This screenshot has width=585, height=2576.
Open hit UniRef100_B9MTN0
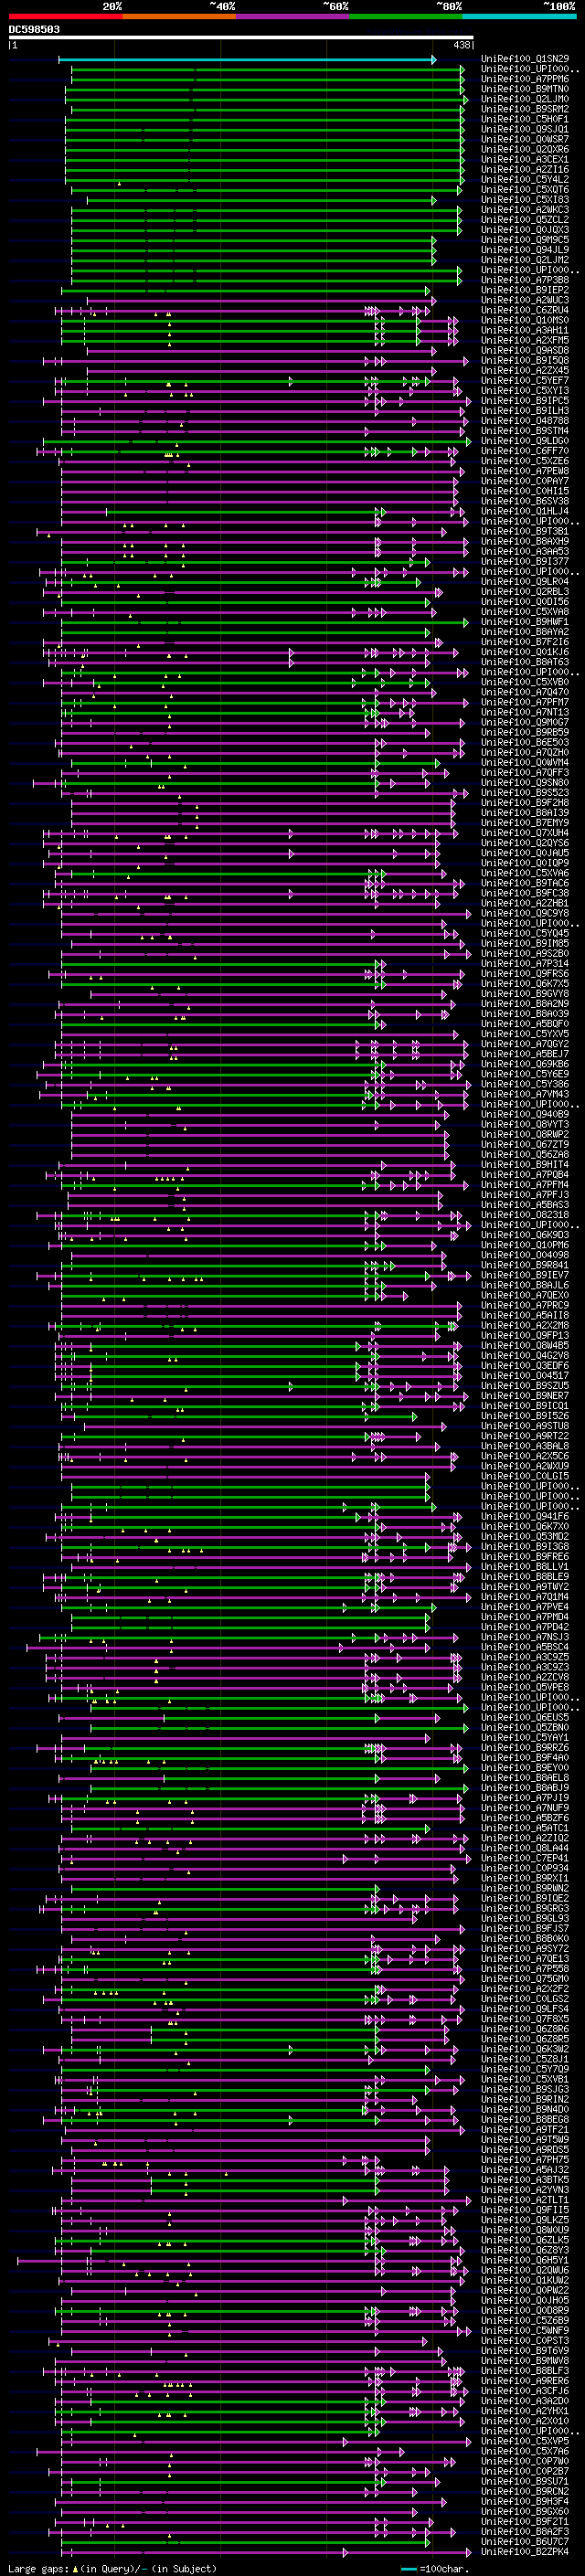tap(525, 90)
